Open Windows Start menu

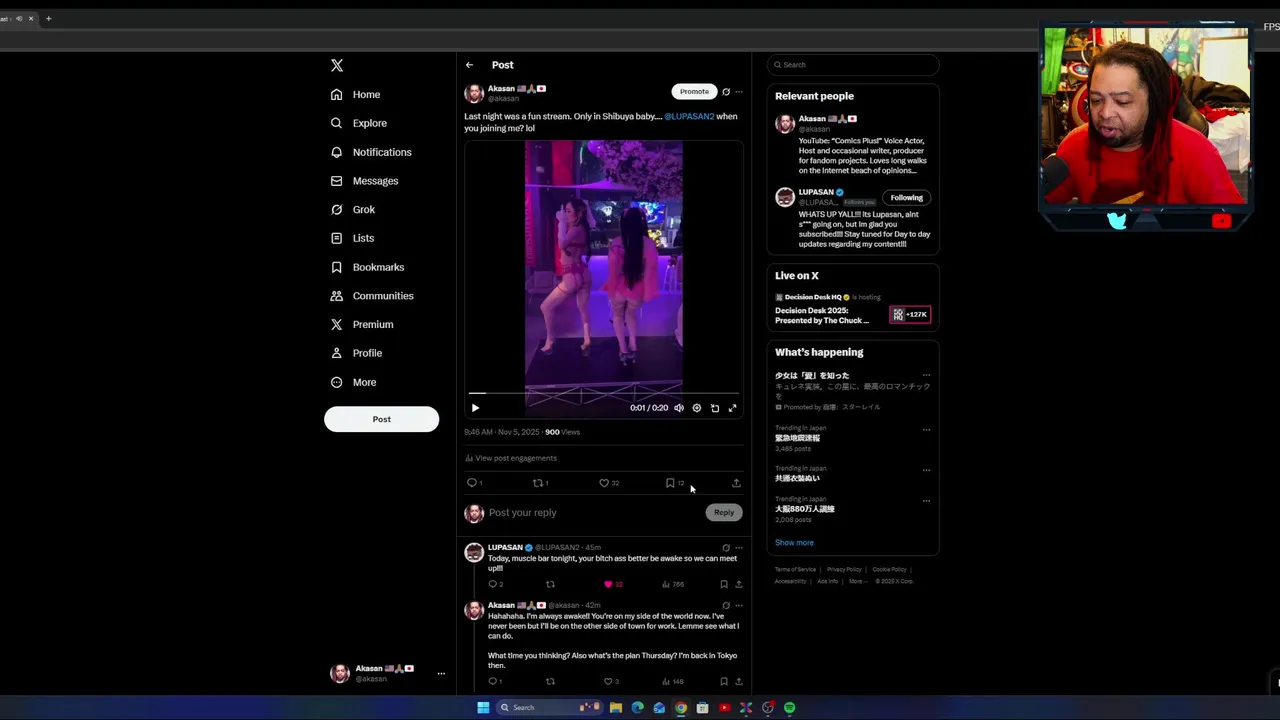click(483, 708)
